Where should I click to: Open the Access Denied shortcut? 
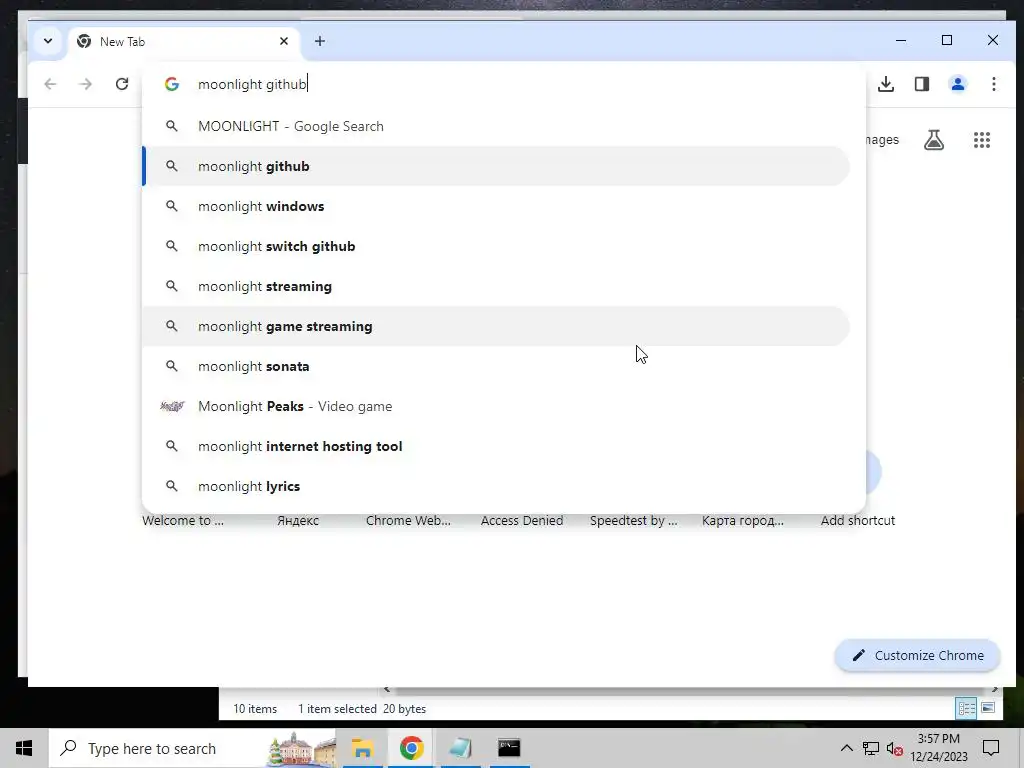522,520
